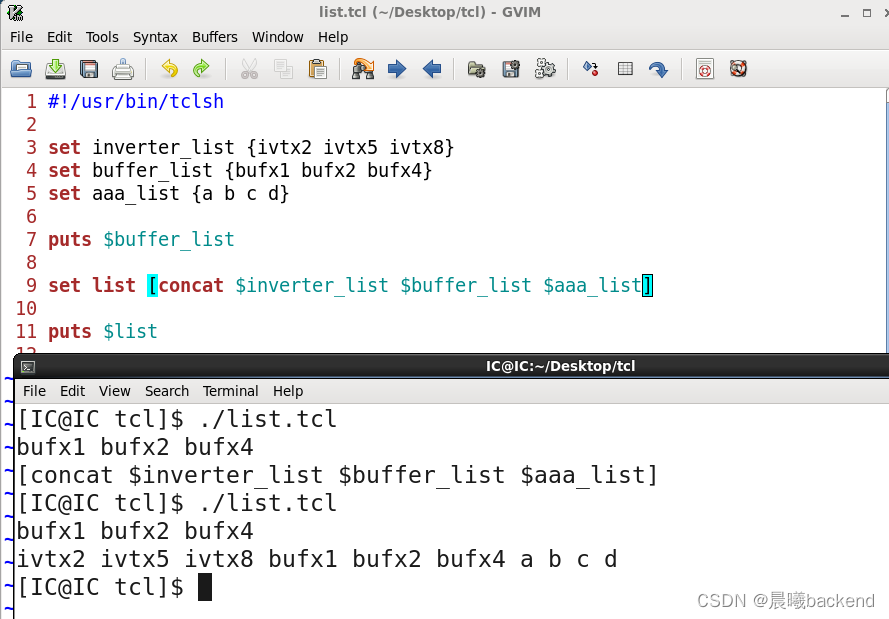Screen dimensions: 889x619
Task: Open the Terminal menu
Action: pyautogui.click(x=231, y=391)
